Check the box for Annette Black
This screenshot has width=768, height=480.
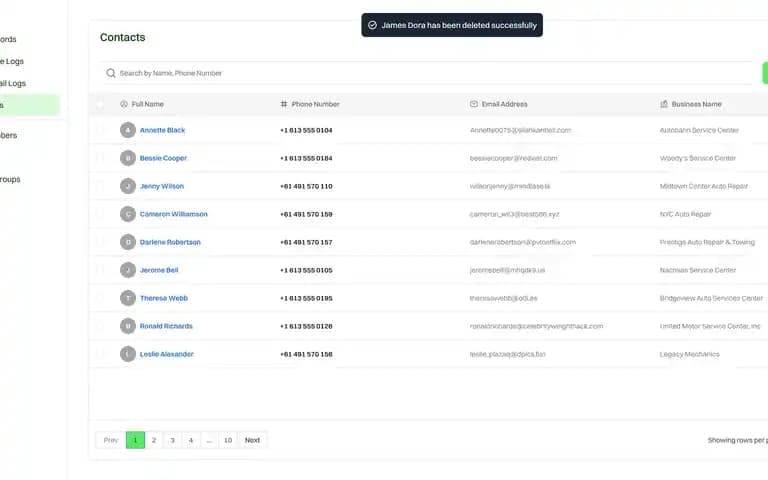[x=100, y=130]
